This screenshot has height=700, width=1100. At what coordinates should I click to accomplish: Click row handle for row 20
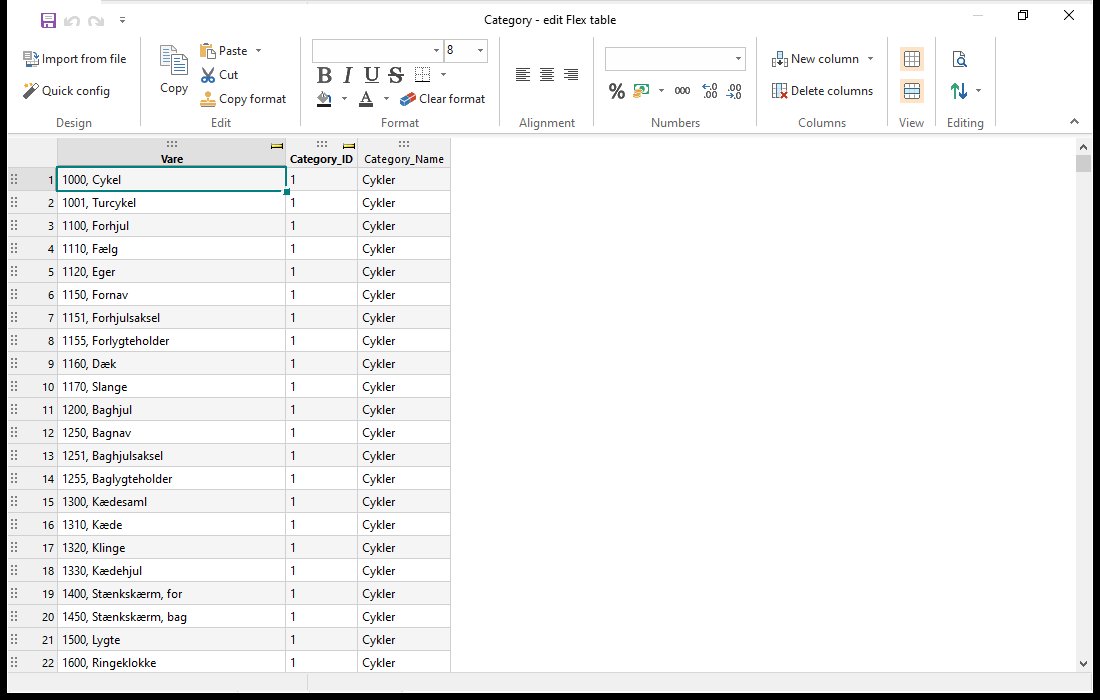click(x=14, y=617)
